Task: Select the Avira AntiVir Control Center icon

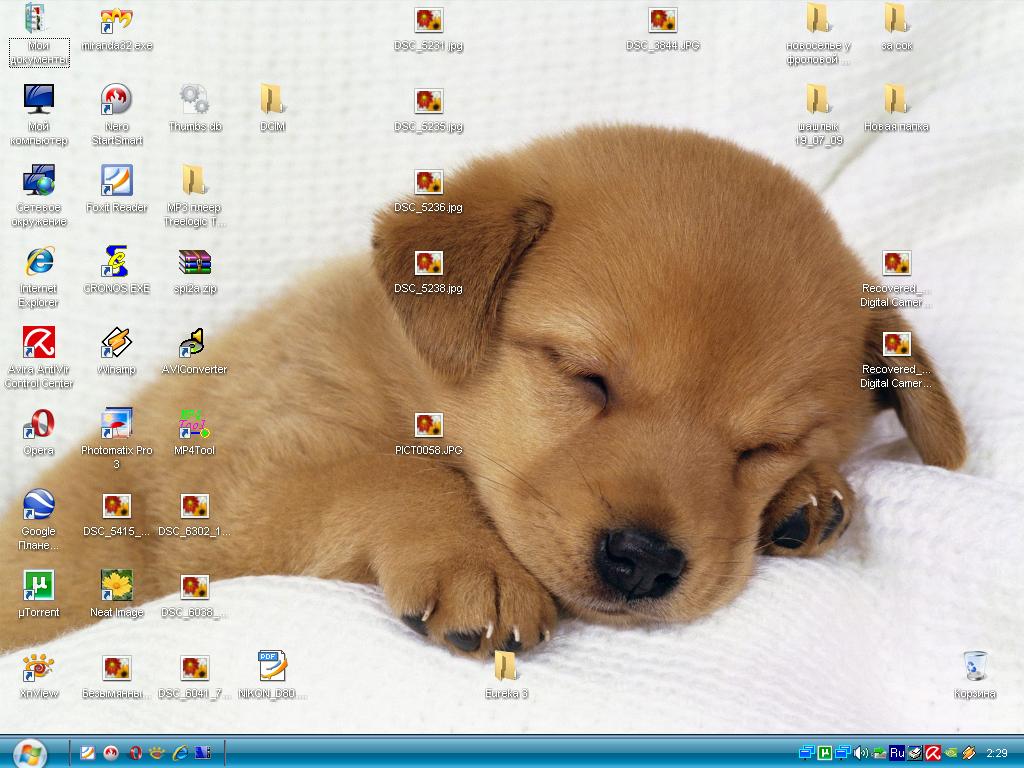Action: pyautogui.click(x=39, y=343)
